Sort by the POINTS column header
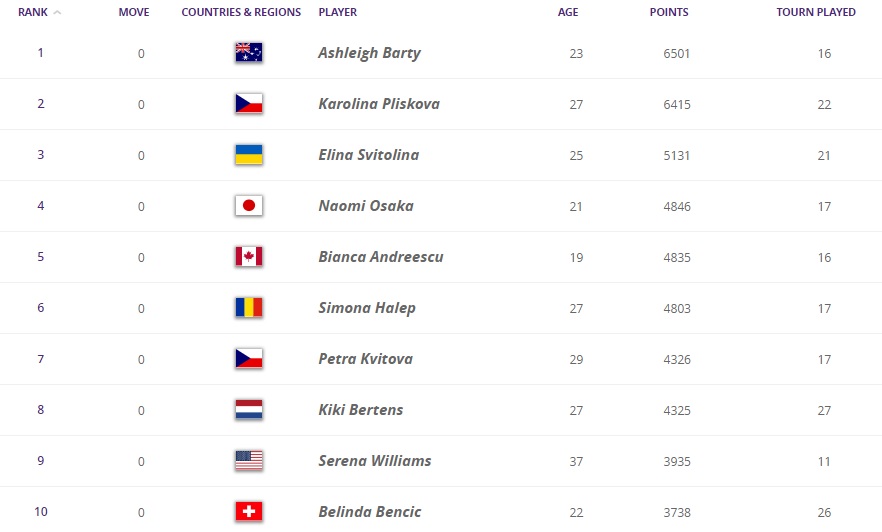The width and height of the screenshot is (882, 532). 669,12
